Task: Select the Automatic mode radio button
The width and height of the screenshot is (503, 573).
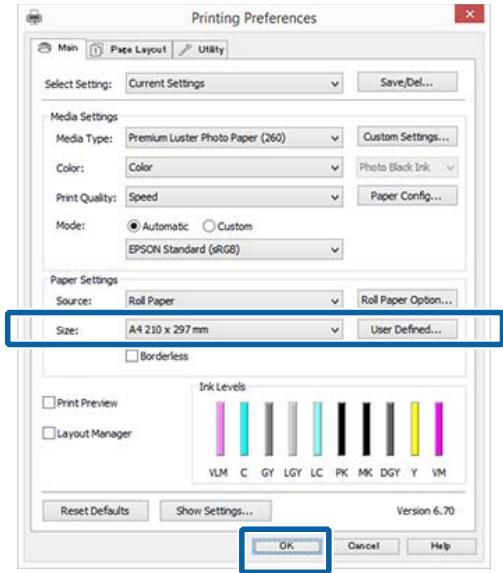Action: pyautogui.click(x=158, y=226)
